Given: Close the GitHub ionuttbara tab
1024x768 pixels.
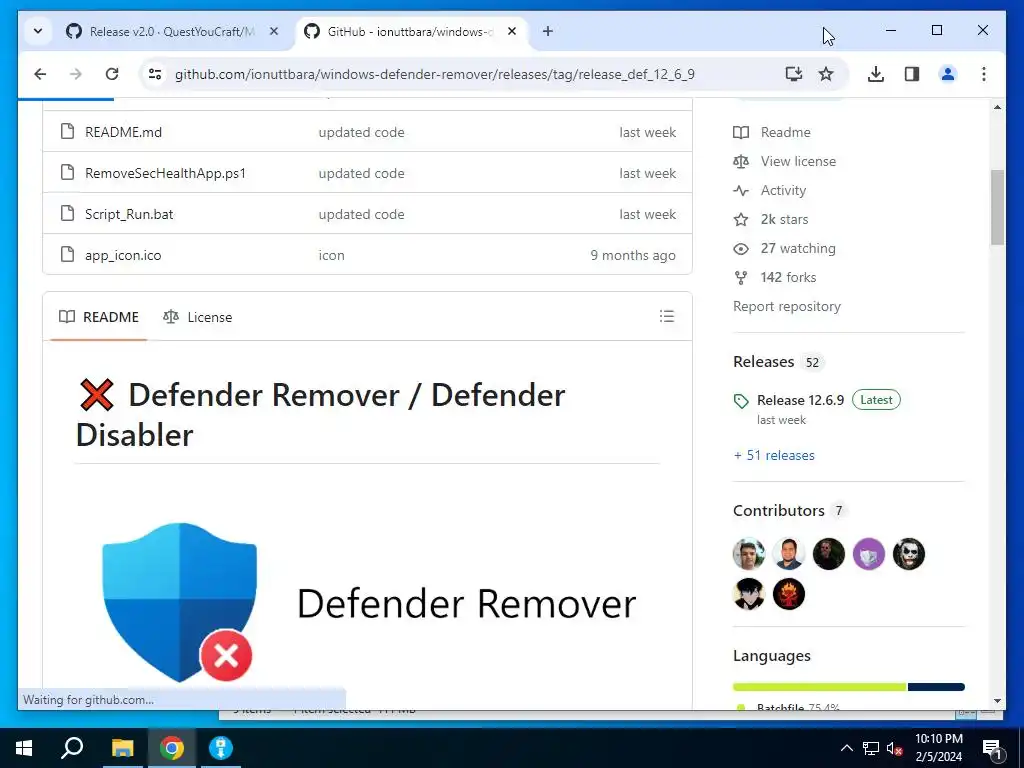Looking at the screenshot, I should coord(512,31).
